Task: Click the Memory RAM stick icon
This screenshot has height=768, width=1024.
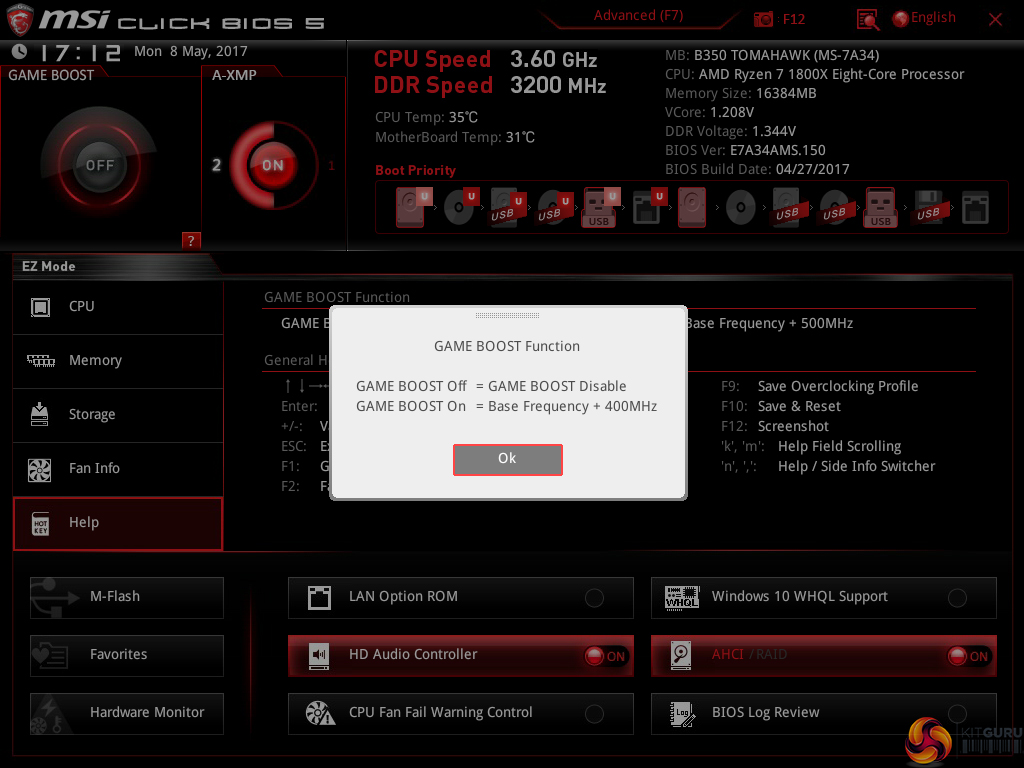Action: [40, 360]
